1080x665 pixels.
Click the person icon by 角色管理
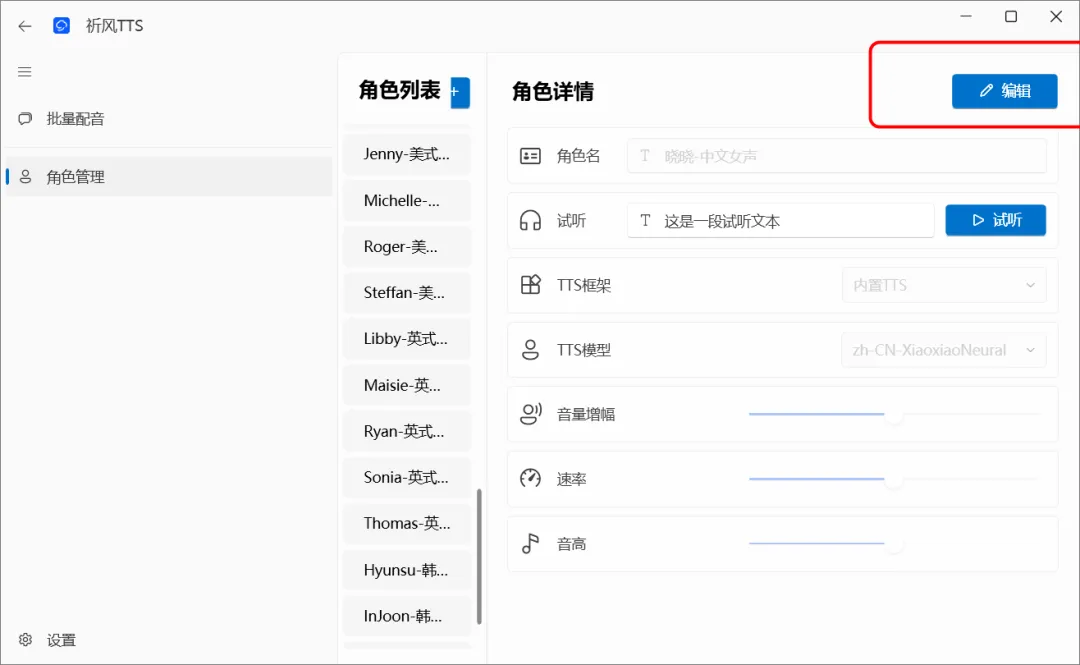[x=25, y=177]
